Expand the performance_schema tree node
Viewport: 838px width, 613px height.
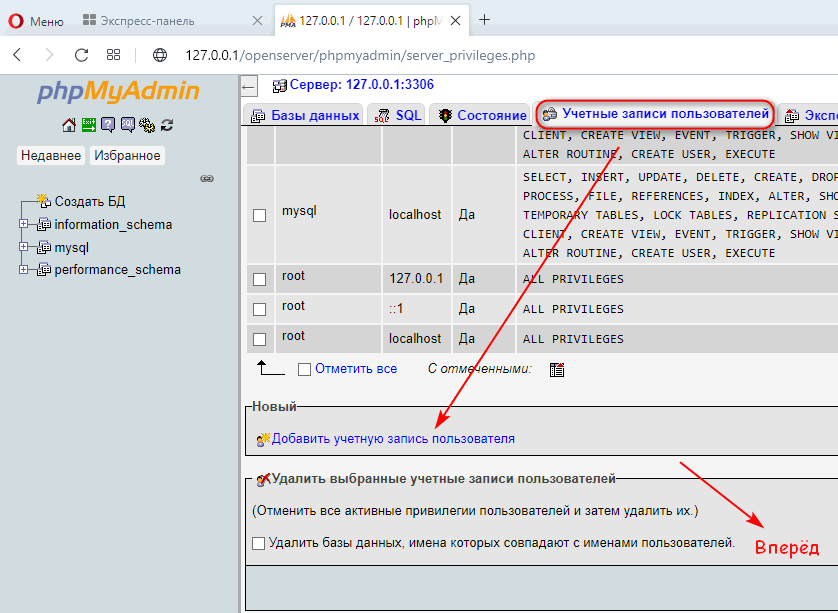[x=24, y=269]
